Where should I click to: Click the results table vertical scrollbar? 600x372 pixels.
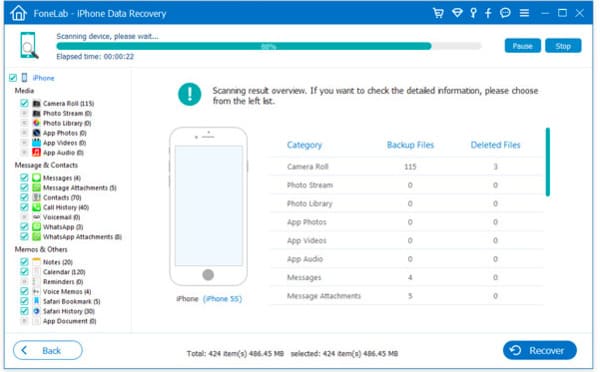pyautogui.click(x=548, y=162)
